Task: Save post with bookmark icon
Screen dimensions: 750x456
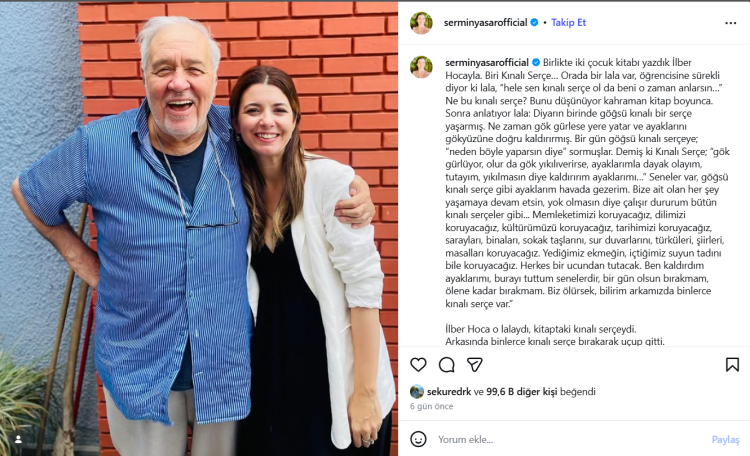Action: point(732,365)
